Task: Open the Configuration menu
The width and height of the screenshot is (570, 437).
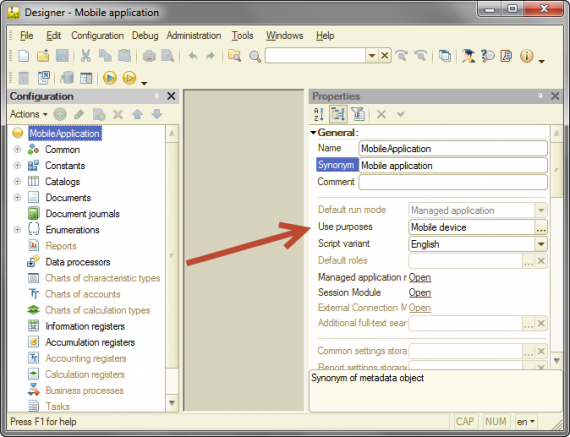Action: [x=97, y=36]
